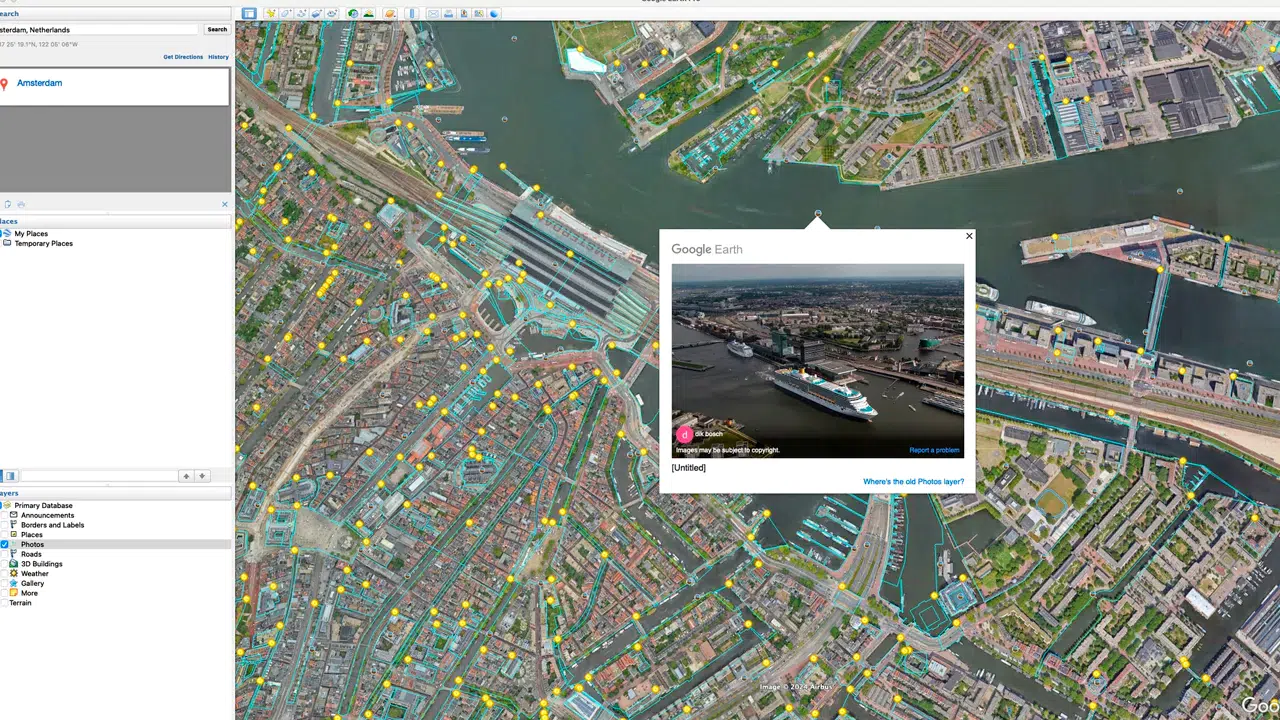Image resolution: width=1280 pixels, height=720 pixels.
Task: Enable the Terrain layer checkbox
Action: point(4,603)
